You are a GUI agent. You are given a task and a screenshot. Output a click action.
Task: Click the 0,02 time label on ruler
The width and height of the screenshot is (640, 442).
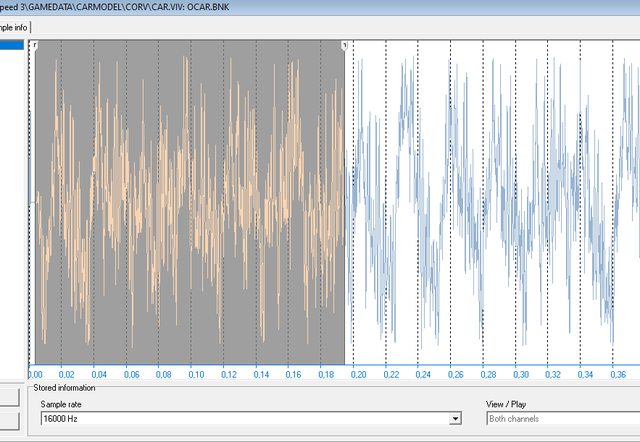pos(67,374)
